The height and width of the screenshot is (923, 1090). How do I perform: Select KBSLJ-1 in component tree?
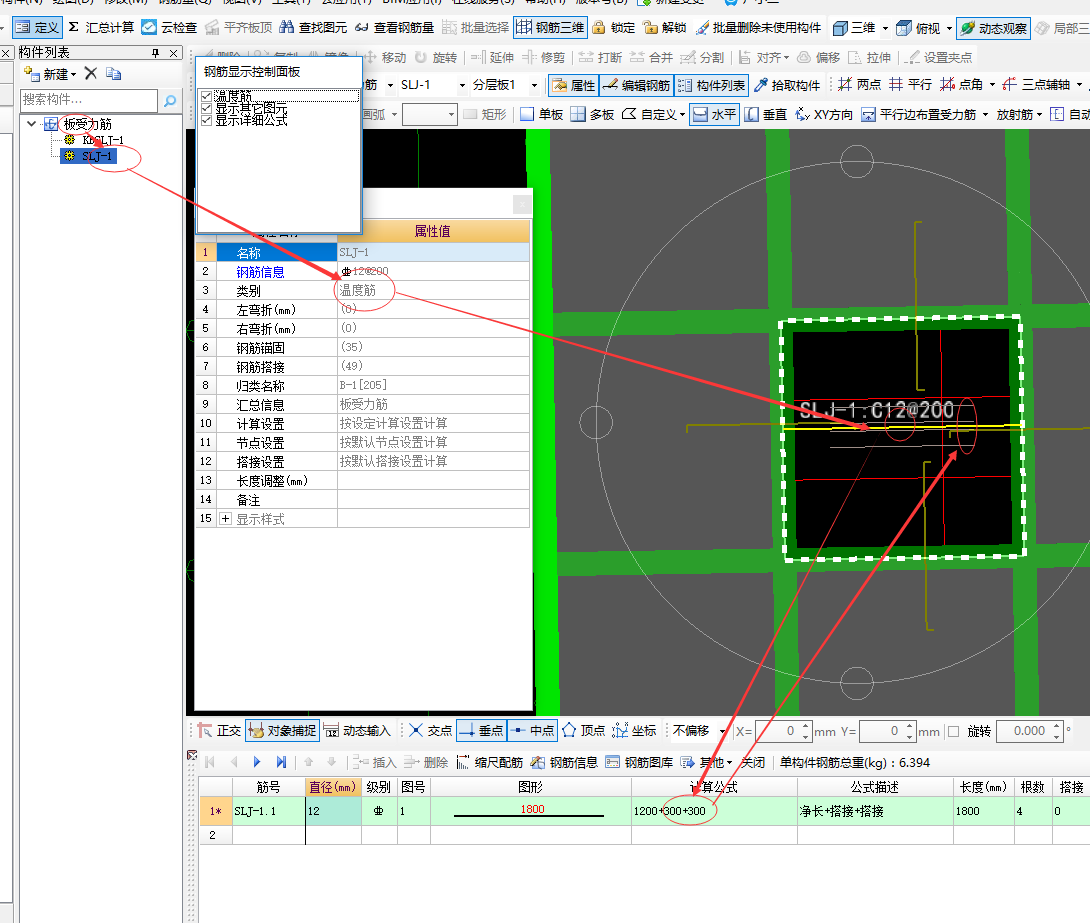point(102,140)
